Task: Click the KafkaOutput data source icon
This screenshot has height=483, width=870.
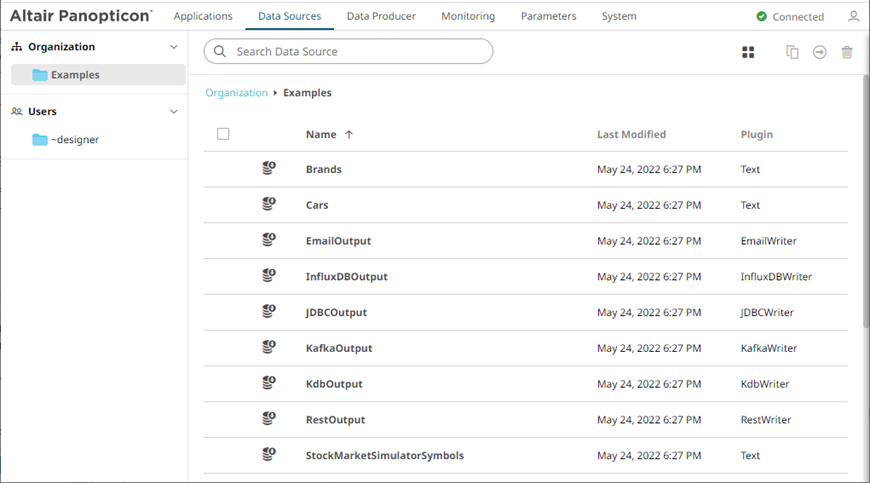Action: [x=269, y=348]
